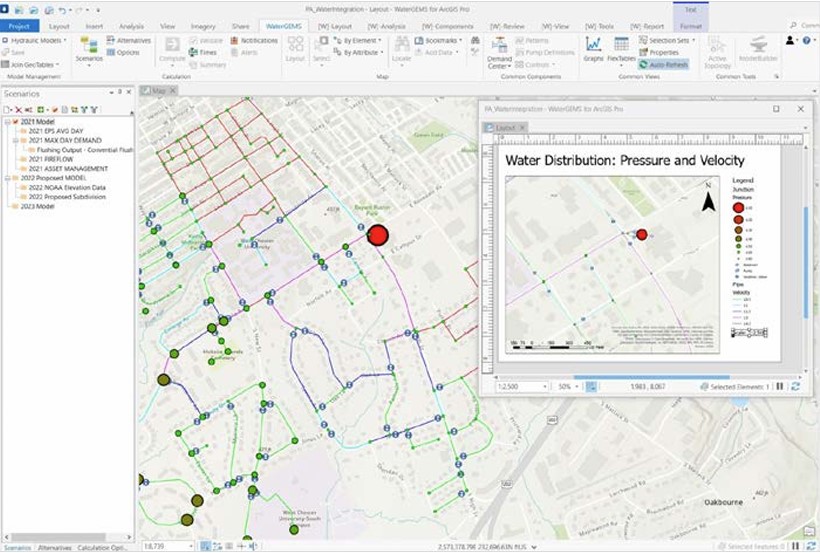Switch to the Analysis ribbon tab
The height and width of the screenshot is (553, 820).
pos(131,26)
